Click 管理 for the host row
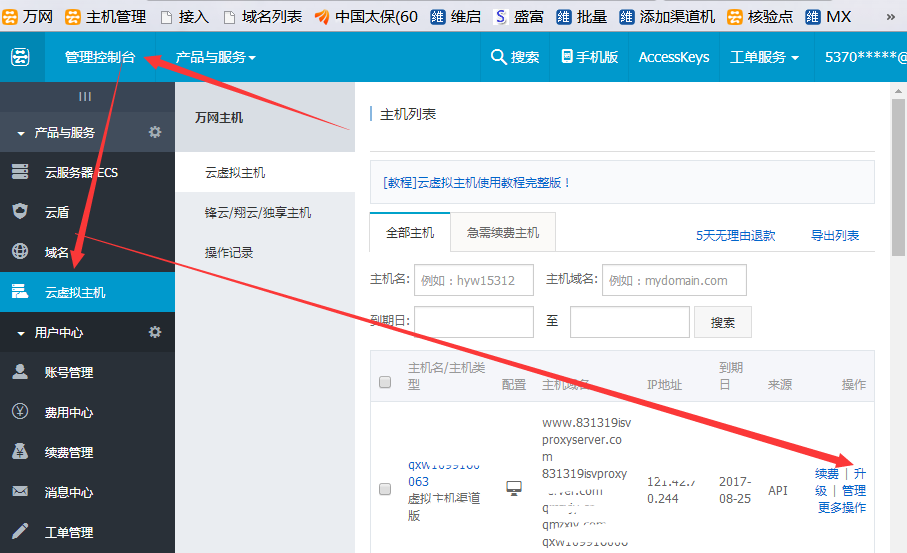This screenshot has height=553, width=907. pyautogui.click(x=854, y=491)
